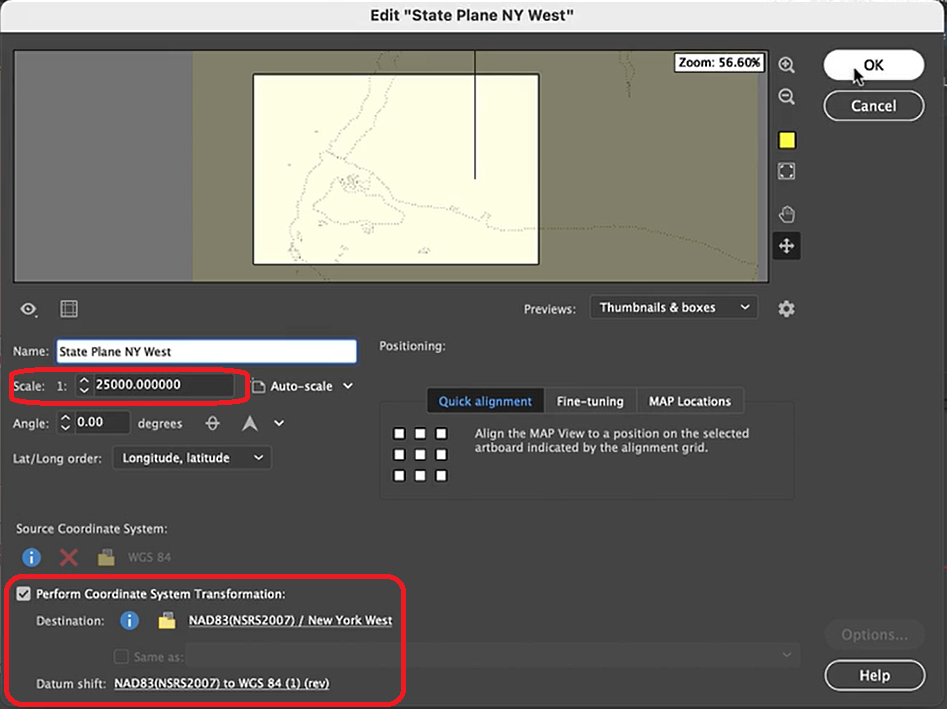Toggle the eye visibility icon under preview
Viewport: 947px width, 709px height.
tap(31, 309)
